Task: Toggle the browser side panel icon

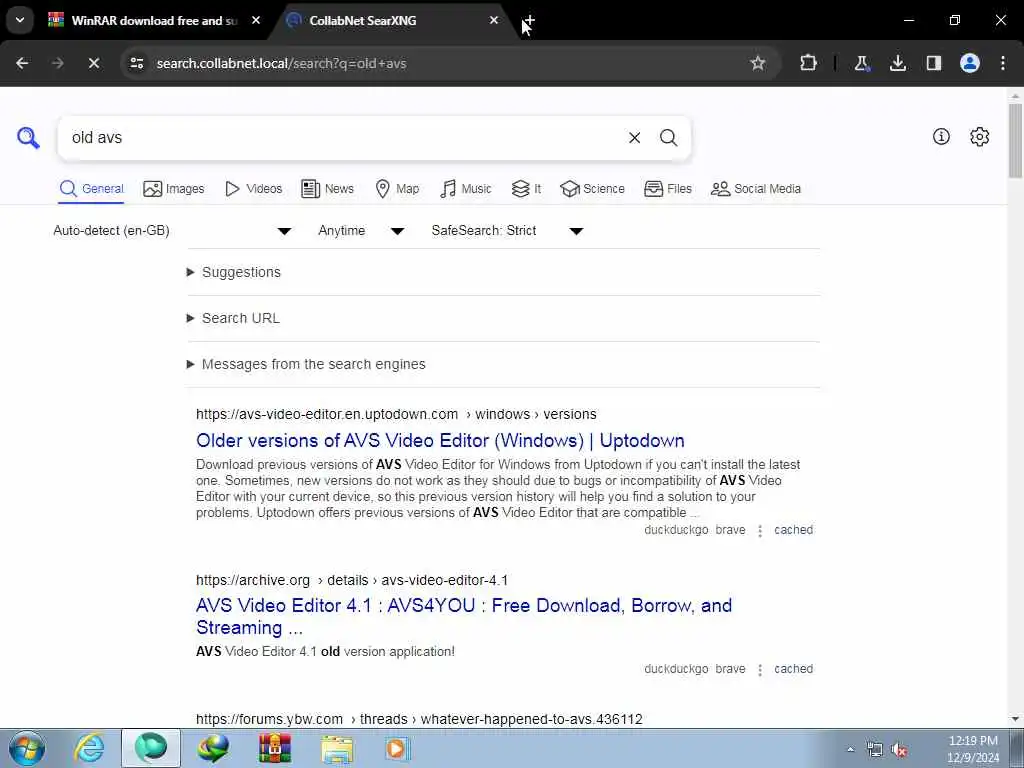Action: pyautogui.click(x=934, y=63)
